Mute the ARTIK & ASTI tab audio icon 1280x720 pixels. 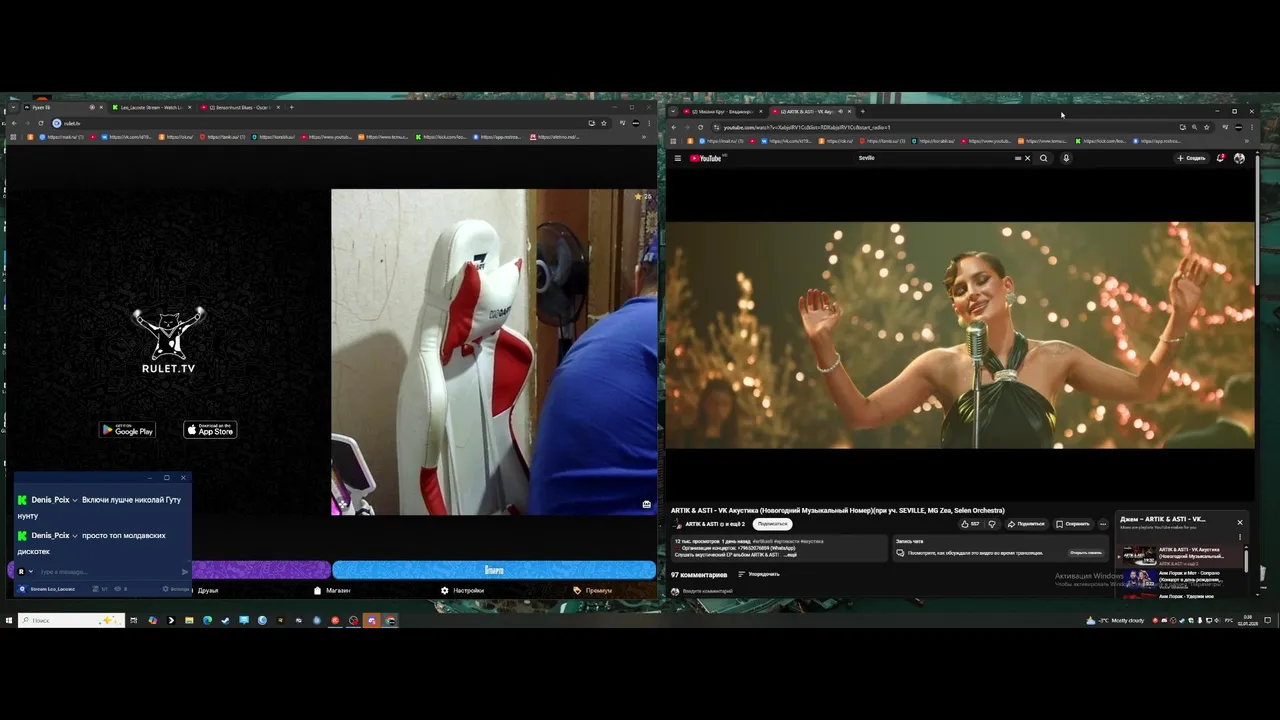coord(840,111)
